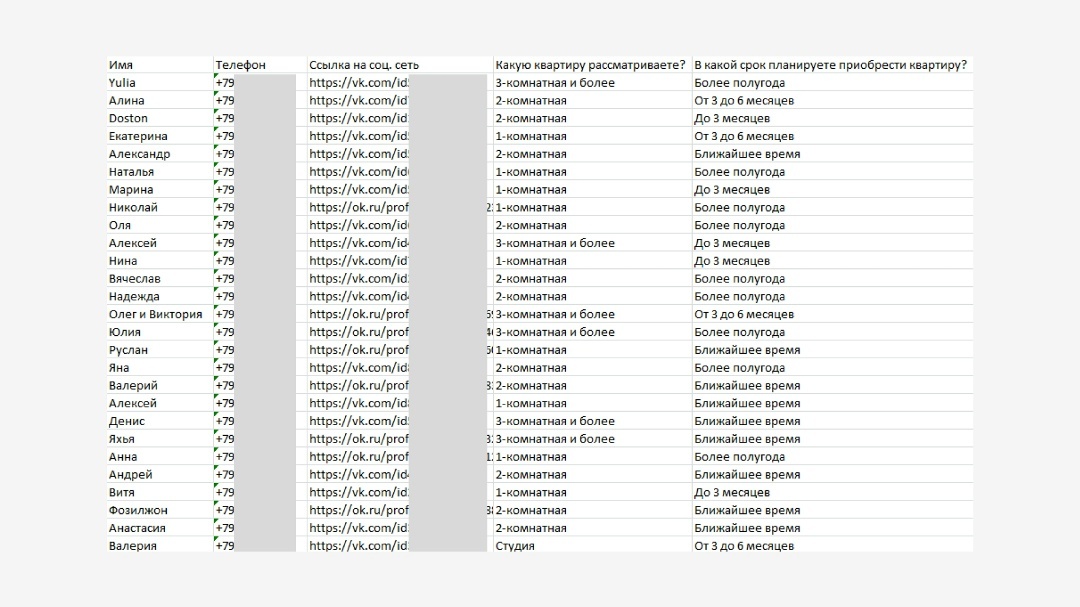Image resolution: width=1080 pixels, height=607 pixels.
Task: Click "От 3 до 6 месяцев" in Алина's row
Action: click(744, 101)
